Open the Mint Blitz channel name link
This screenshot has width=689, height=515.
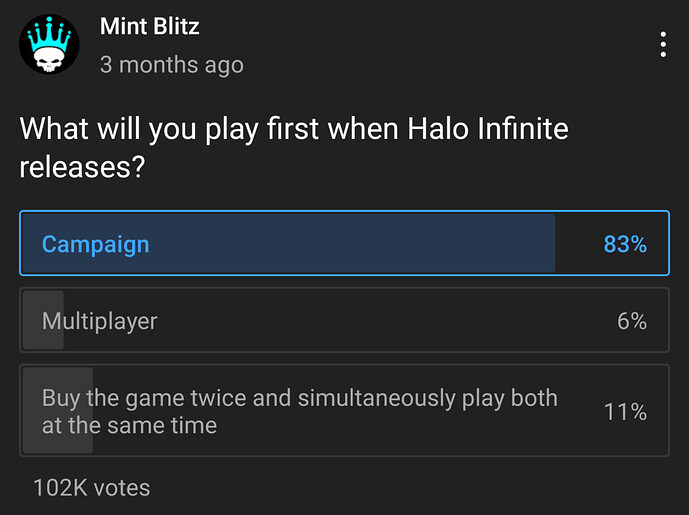[x=149, y=26]
